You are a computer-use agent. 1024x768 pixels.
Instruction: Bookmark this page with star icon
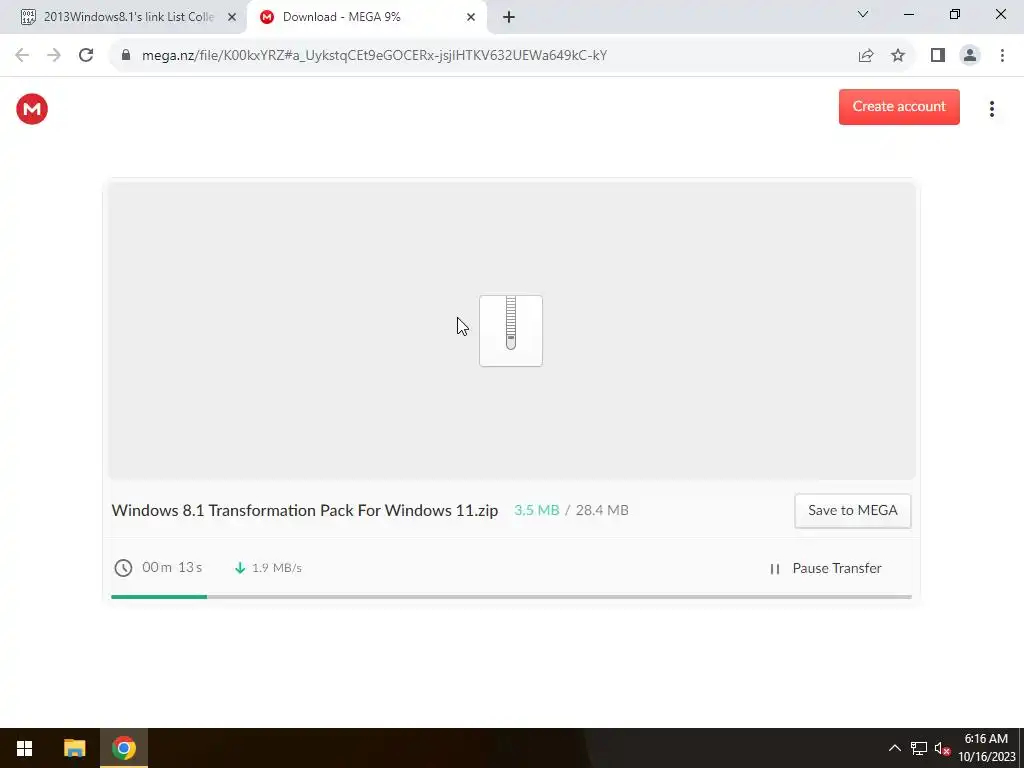point(898,56)
